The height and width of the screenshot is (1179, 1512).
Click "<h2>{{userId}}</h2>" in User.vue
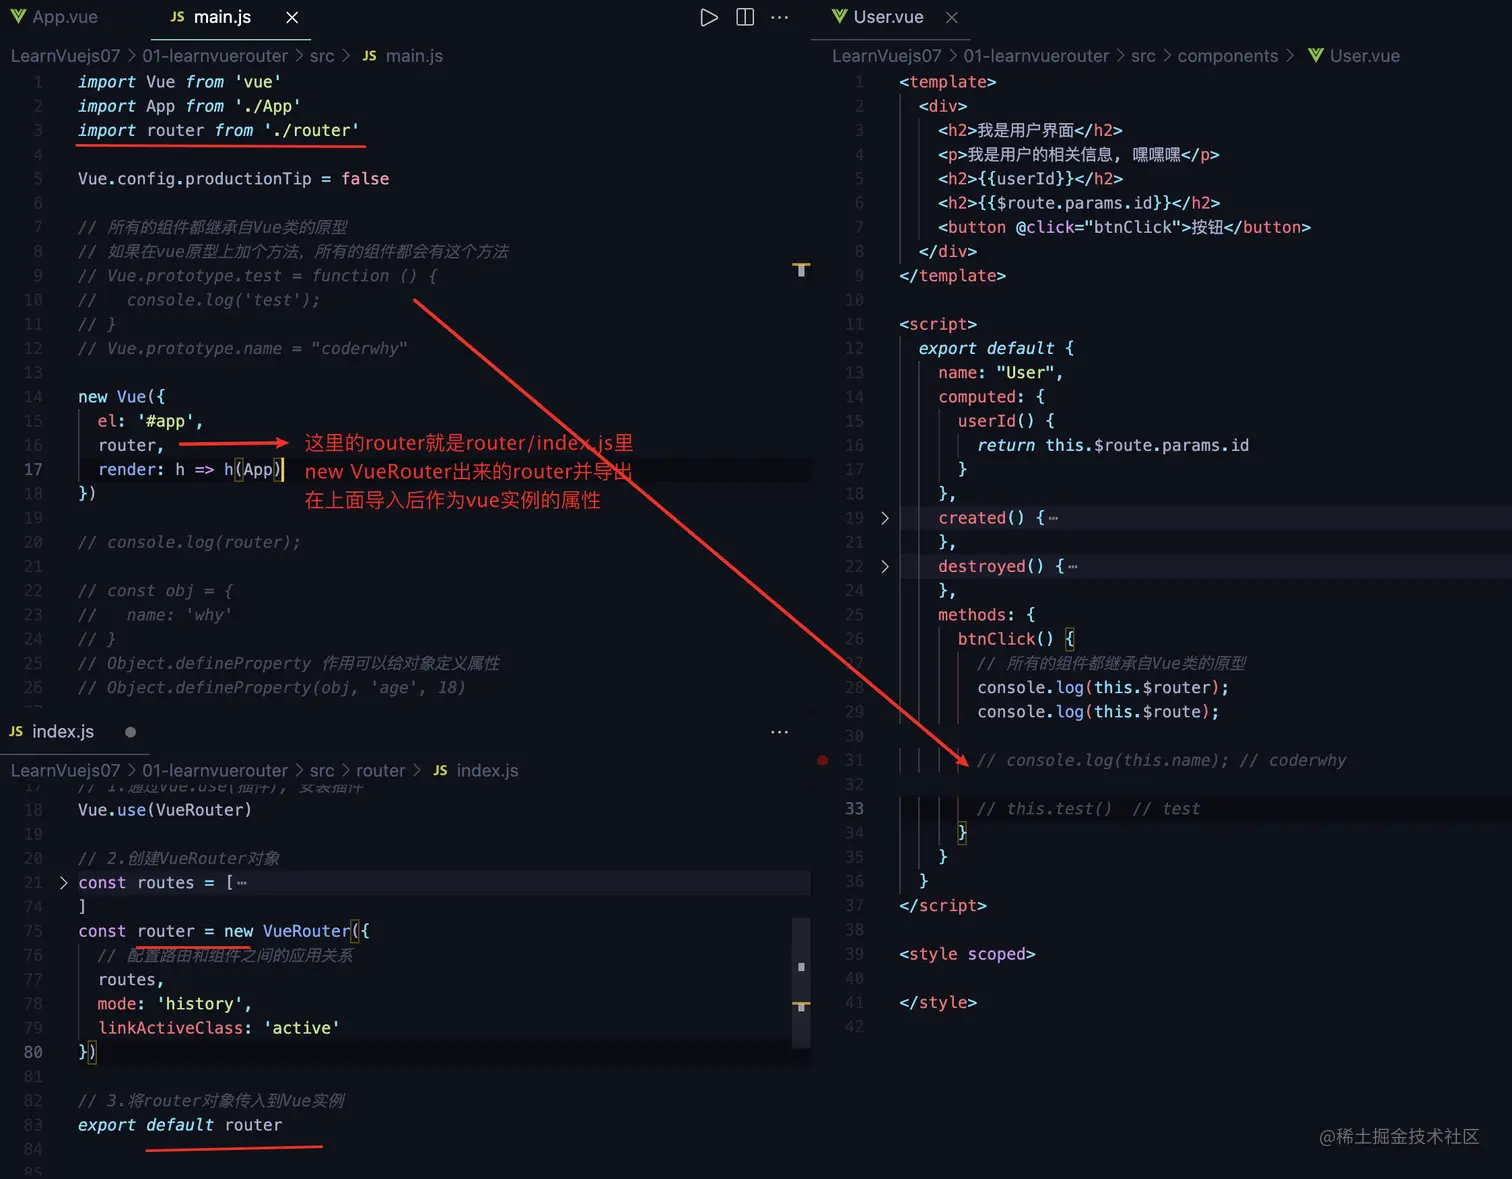[1030, 178]
